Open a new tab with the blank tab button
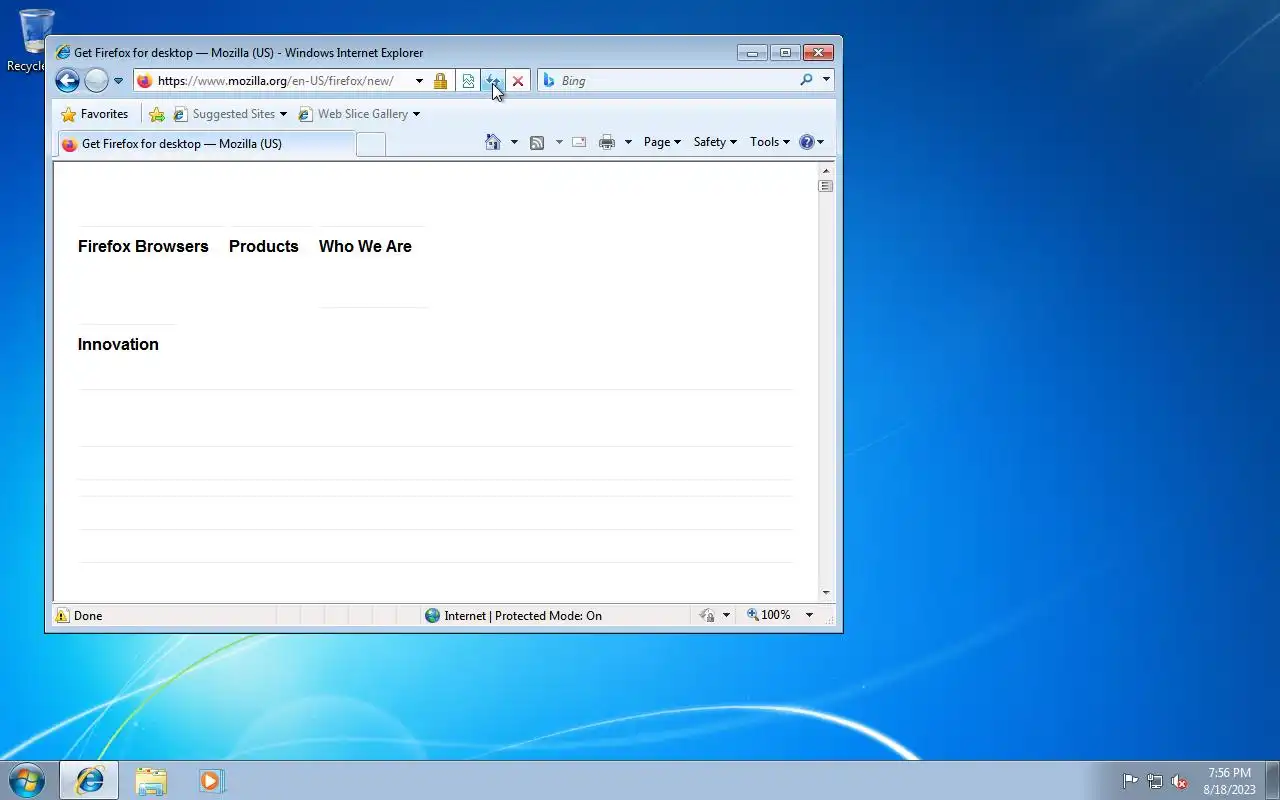1280x800 pixels. pos(371,144)
